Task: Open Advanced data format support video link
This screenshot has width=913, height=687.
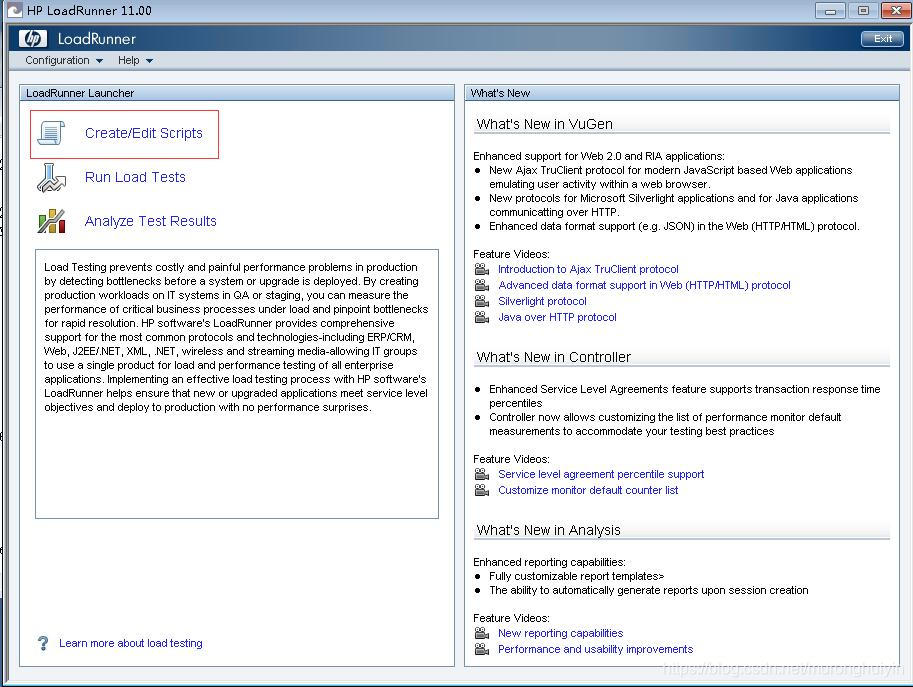Action: pos(644,285)
